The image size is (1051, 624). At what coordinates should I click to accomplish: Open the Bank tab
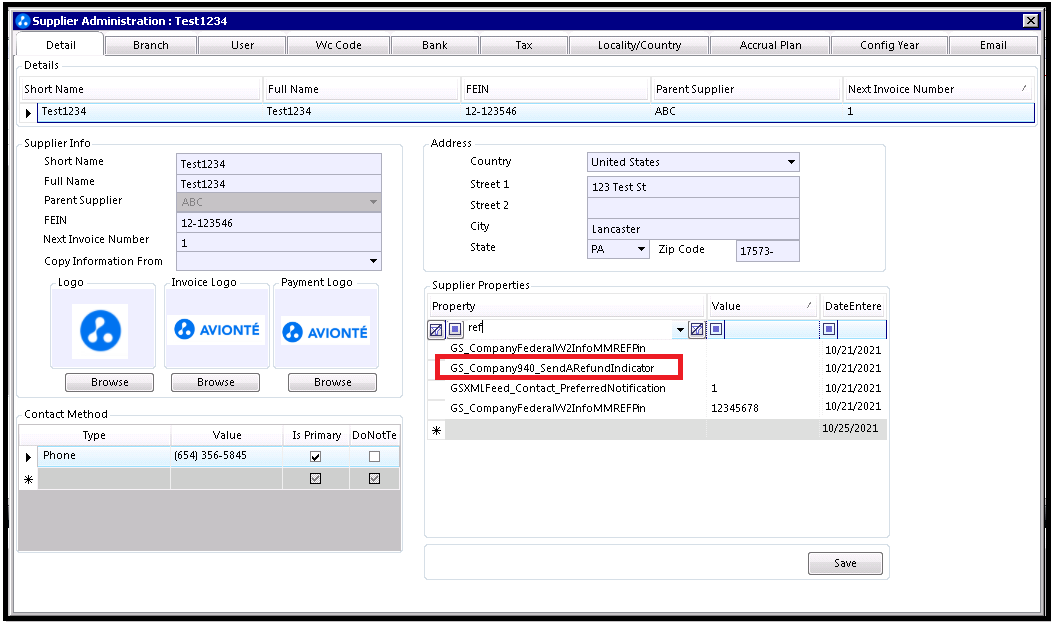[434, 46]
